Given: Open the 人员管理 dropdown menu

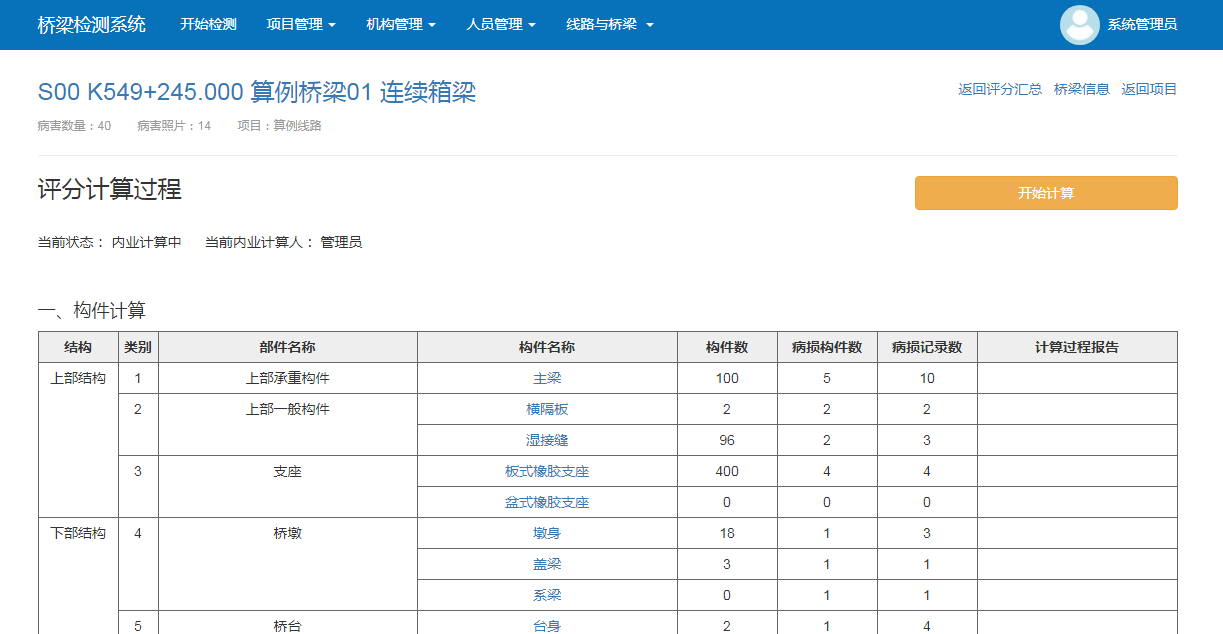Looking at the screenshot, I should point(501,25).
